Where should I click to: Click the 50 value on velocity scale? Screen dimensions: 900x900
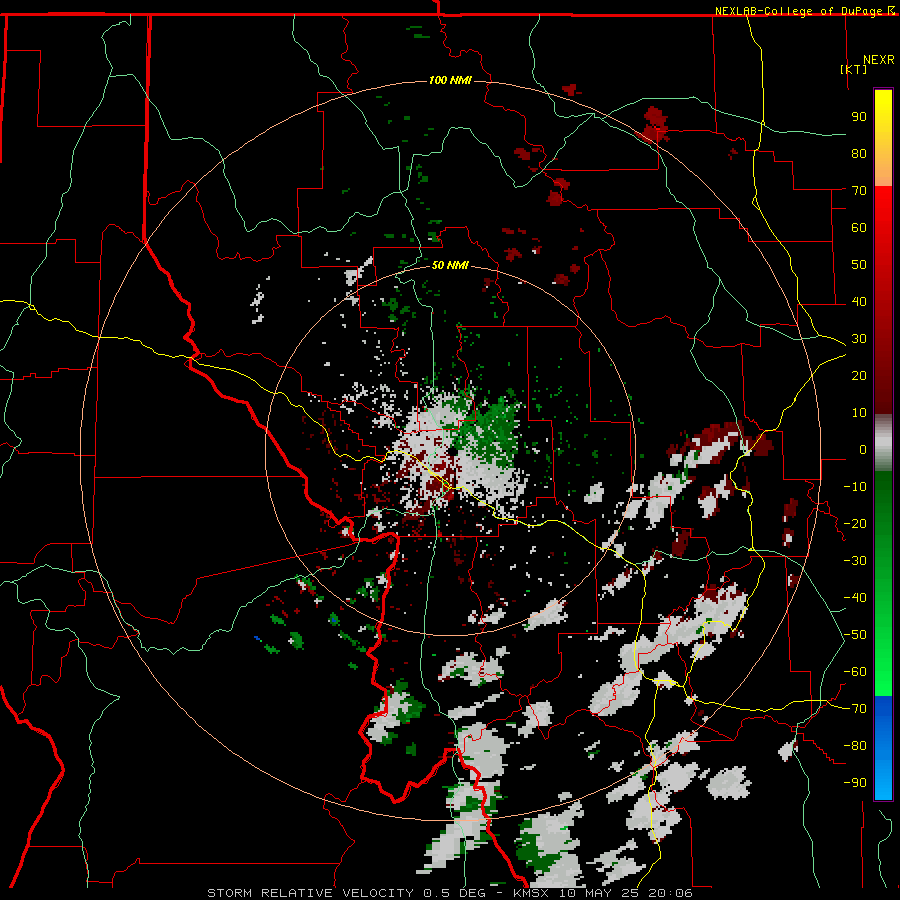[x=859, y=265]
